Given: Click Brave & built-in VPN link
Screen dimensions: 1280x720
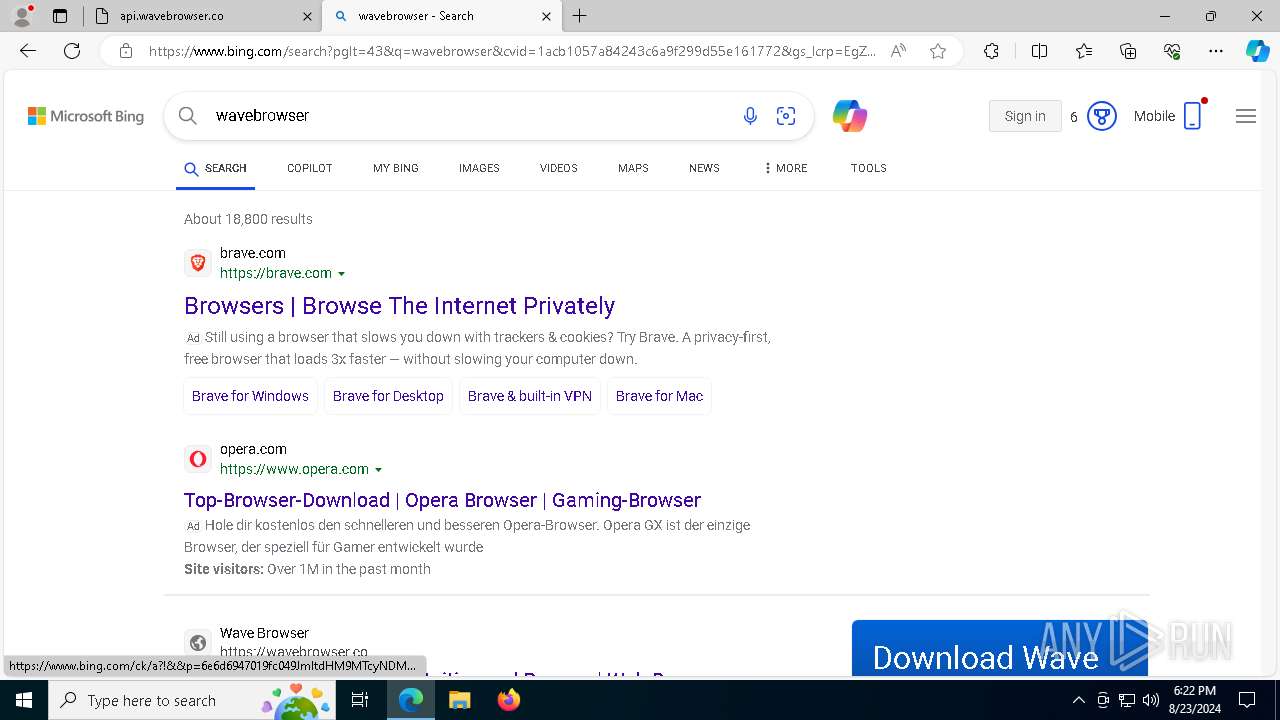Looking at the screenshot, I should click(530, 396).
